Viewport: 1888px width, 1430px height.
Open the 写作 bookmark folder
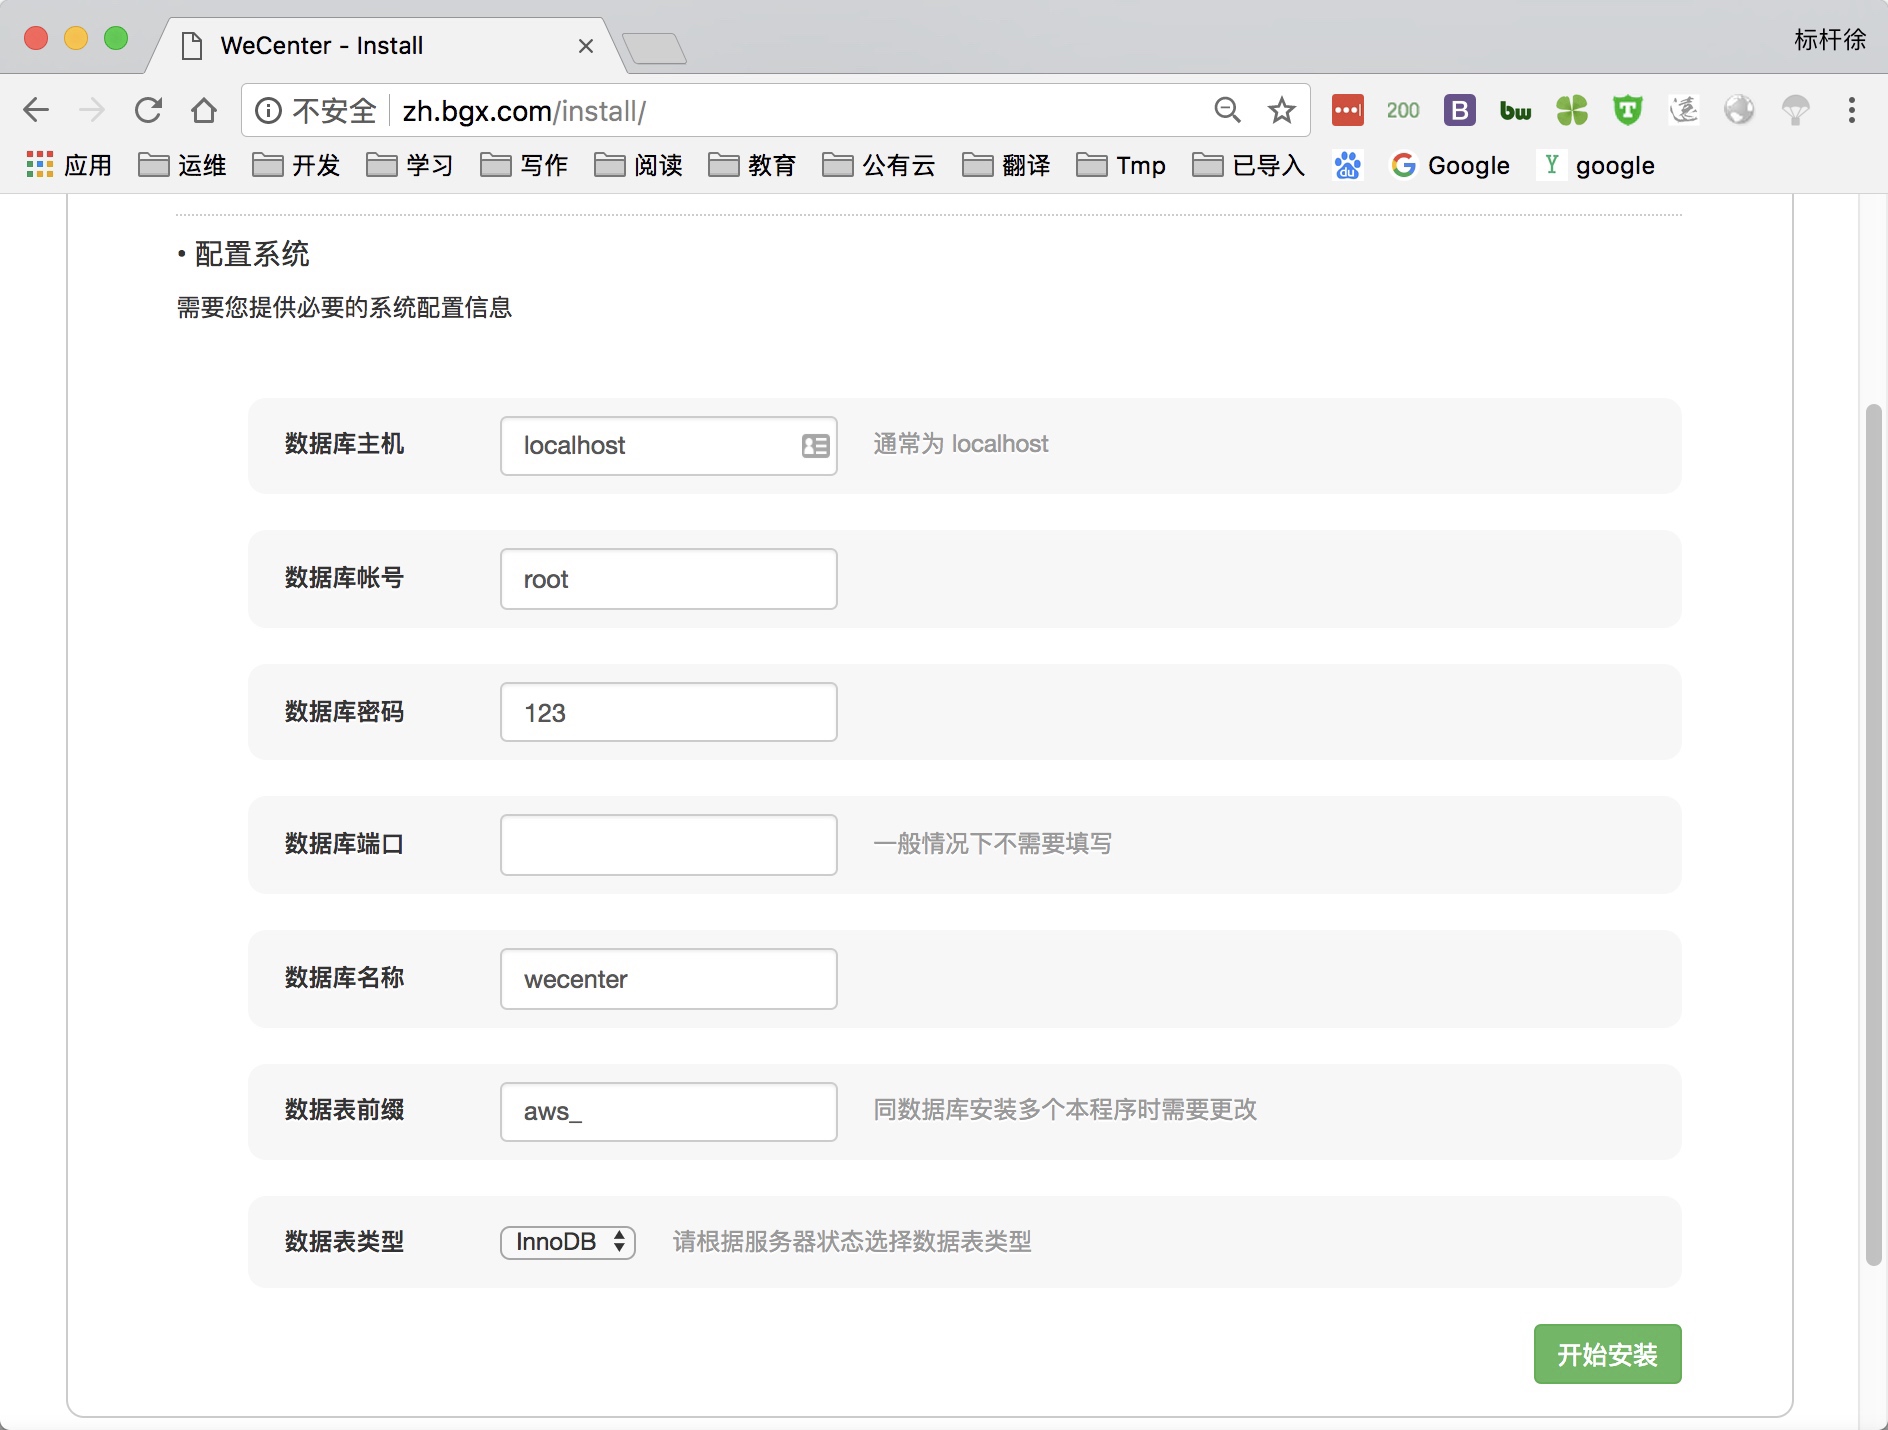[524, 165]
